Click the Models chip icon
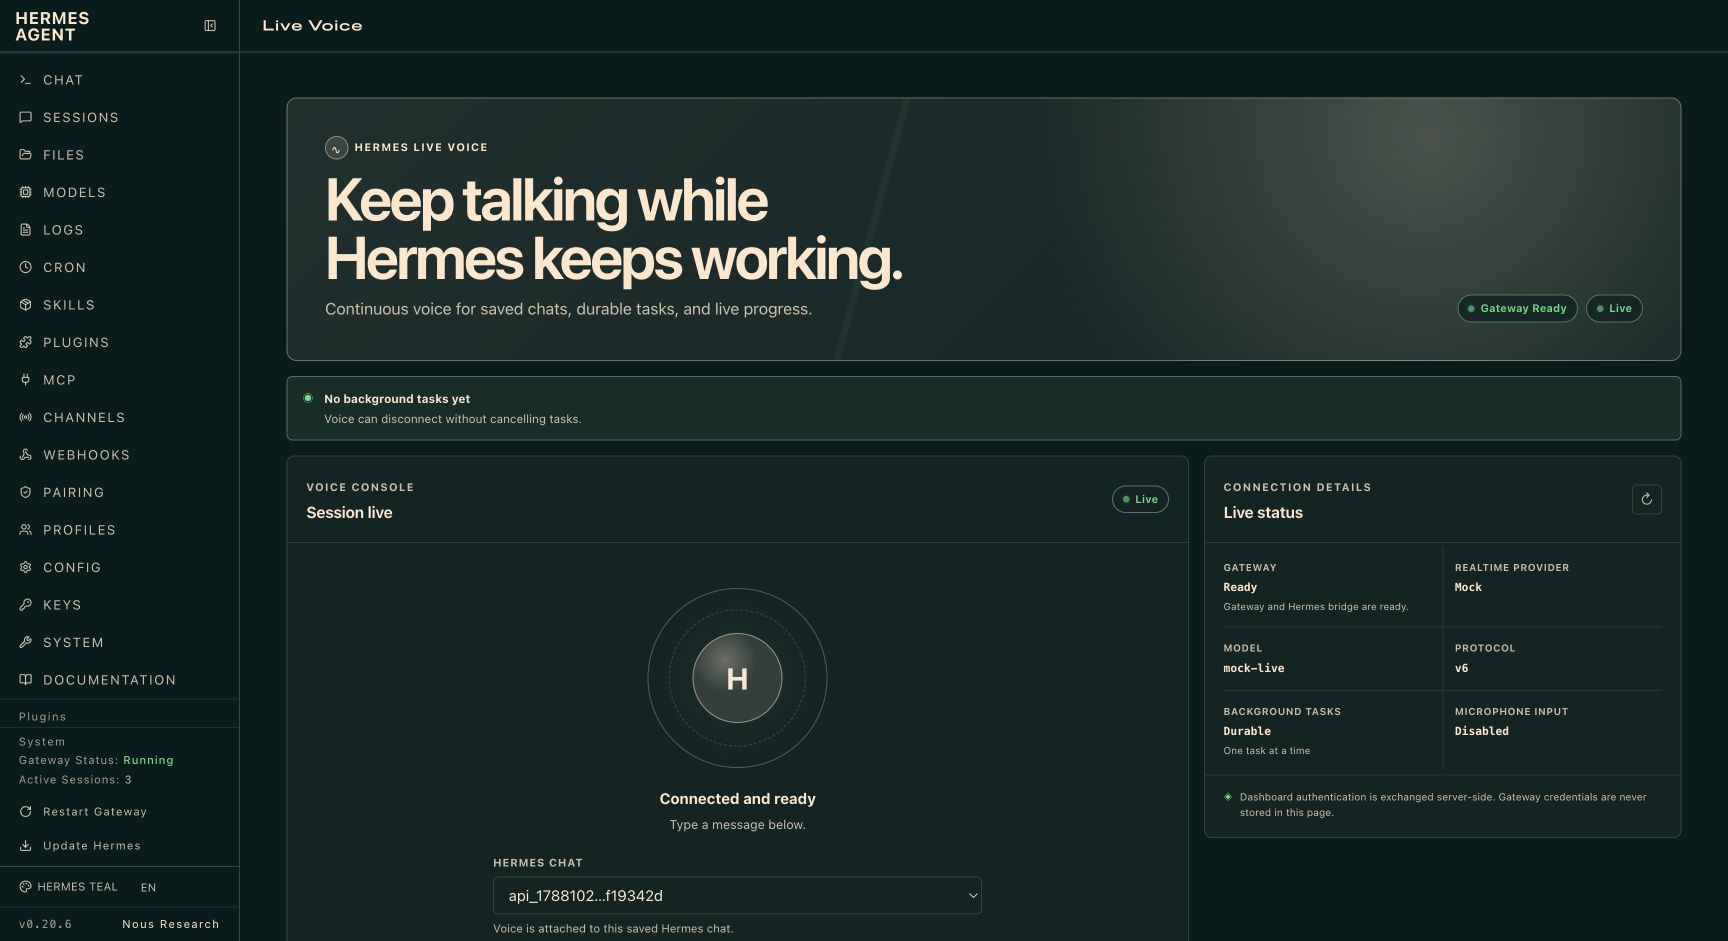The width and height of the screenshot is (1728, 941). (25, 192)
